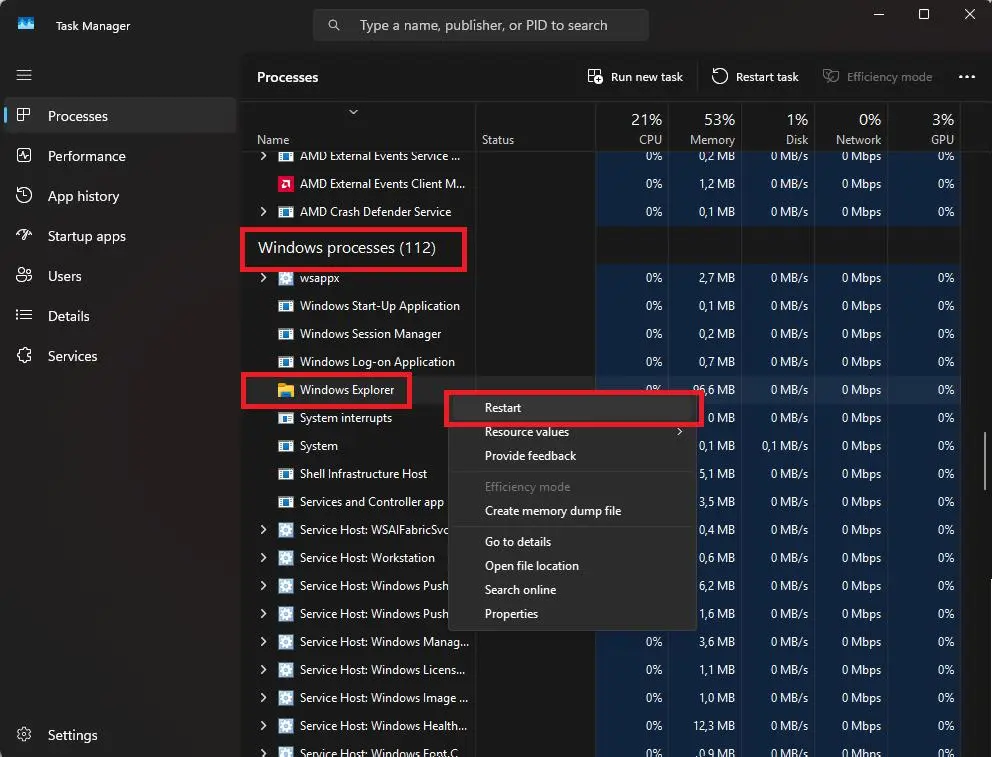Click the Service Host: Workstation gear icon
Screen dimensions: 992x757
tap(285, 558)
